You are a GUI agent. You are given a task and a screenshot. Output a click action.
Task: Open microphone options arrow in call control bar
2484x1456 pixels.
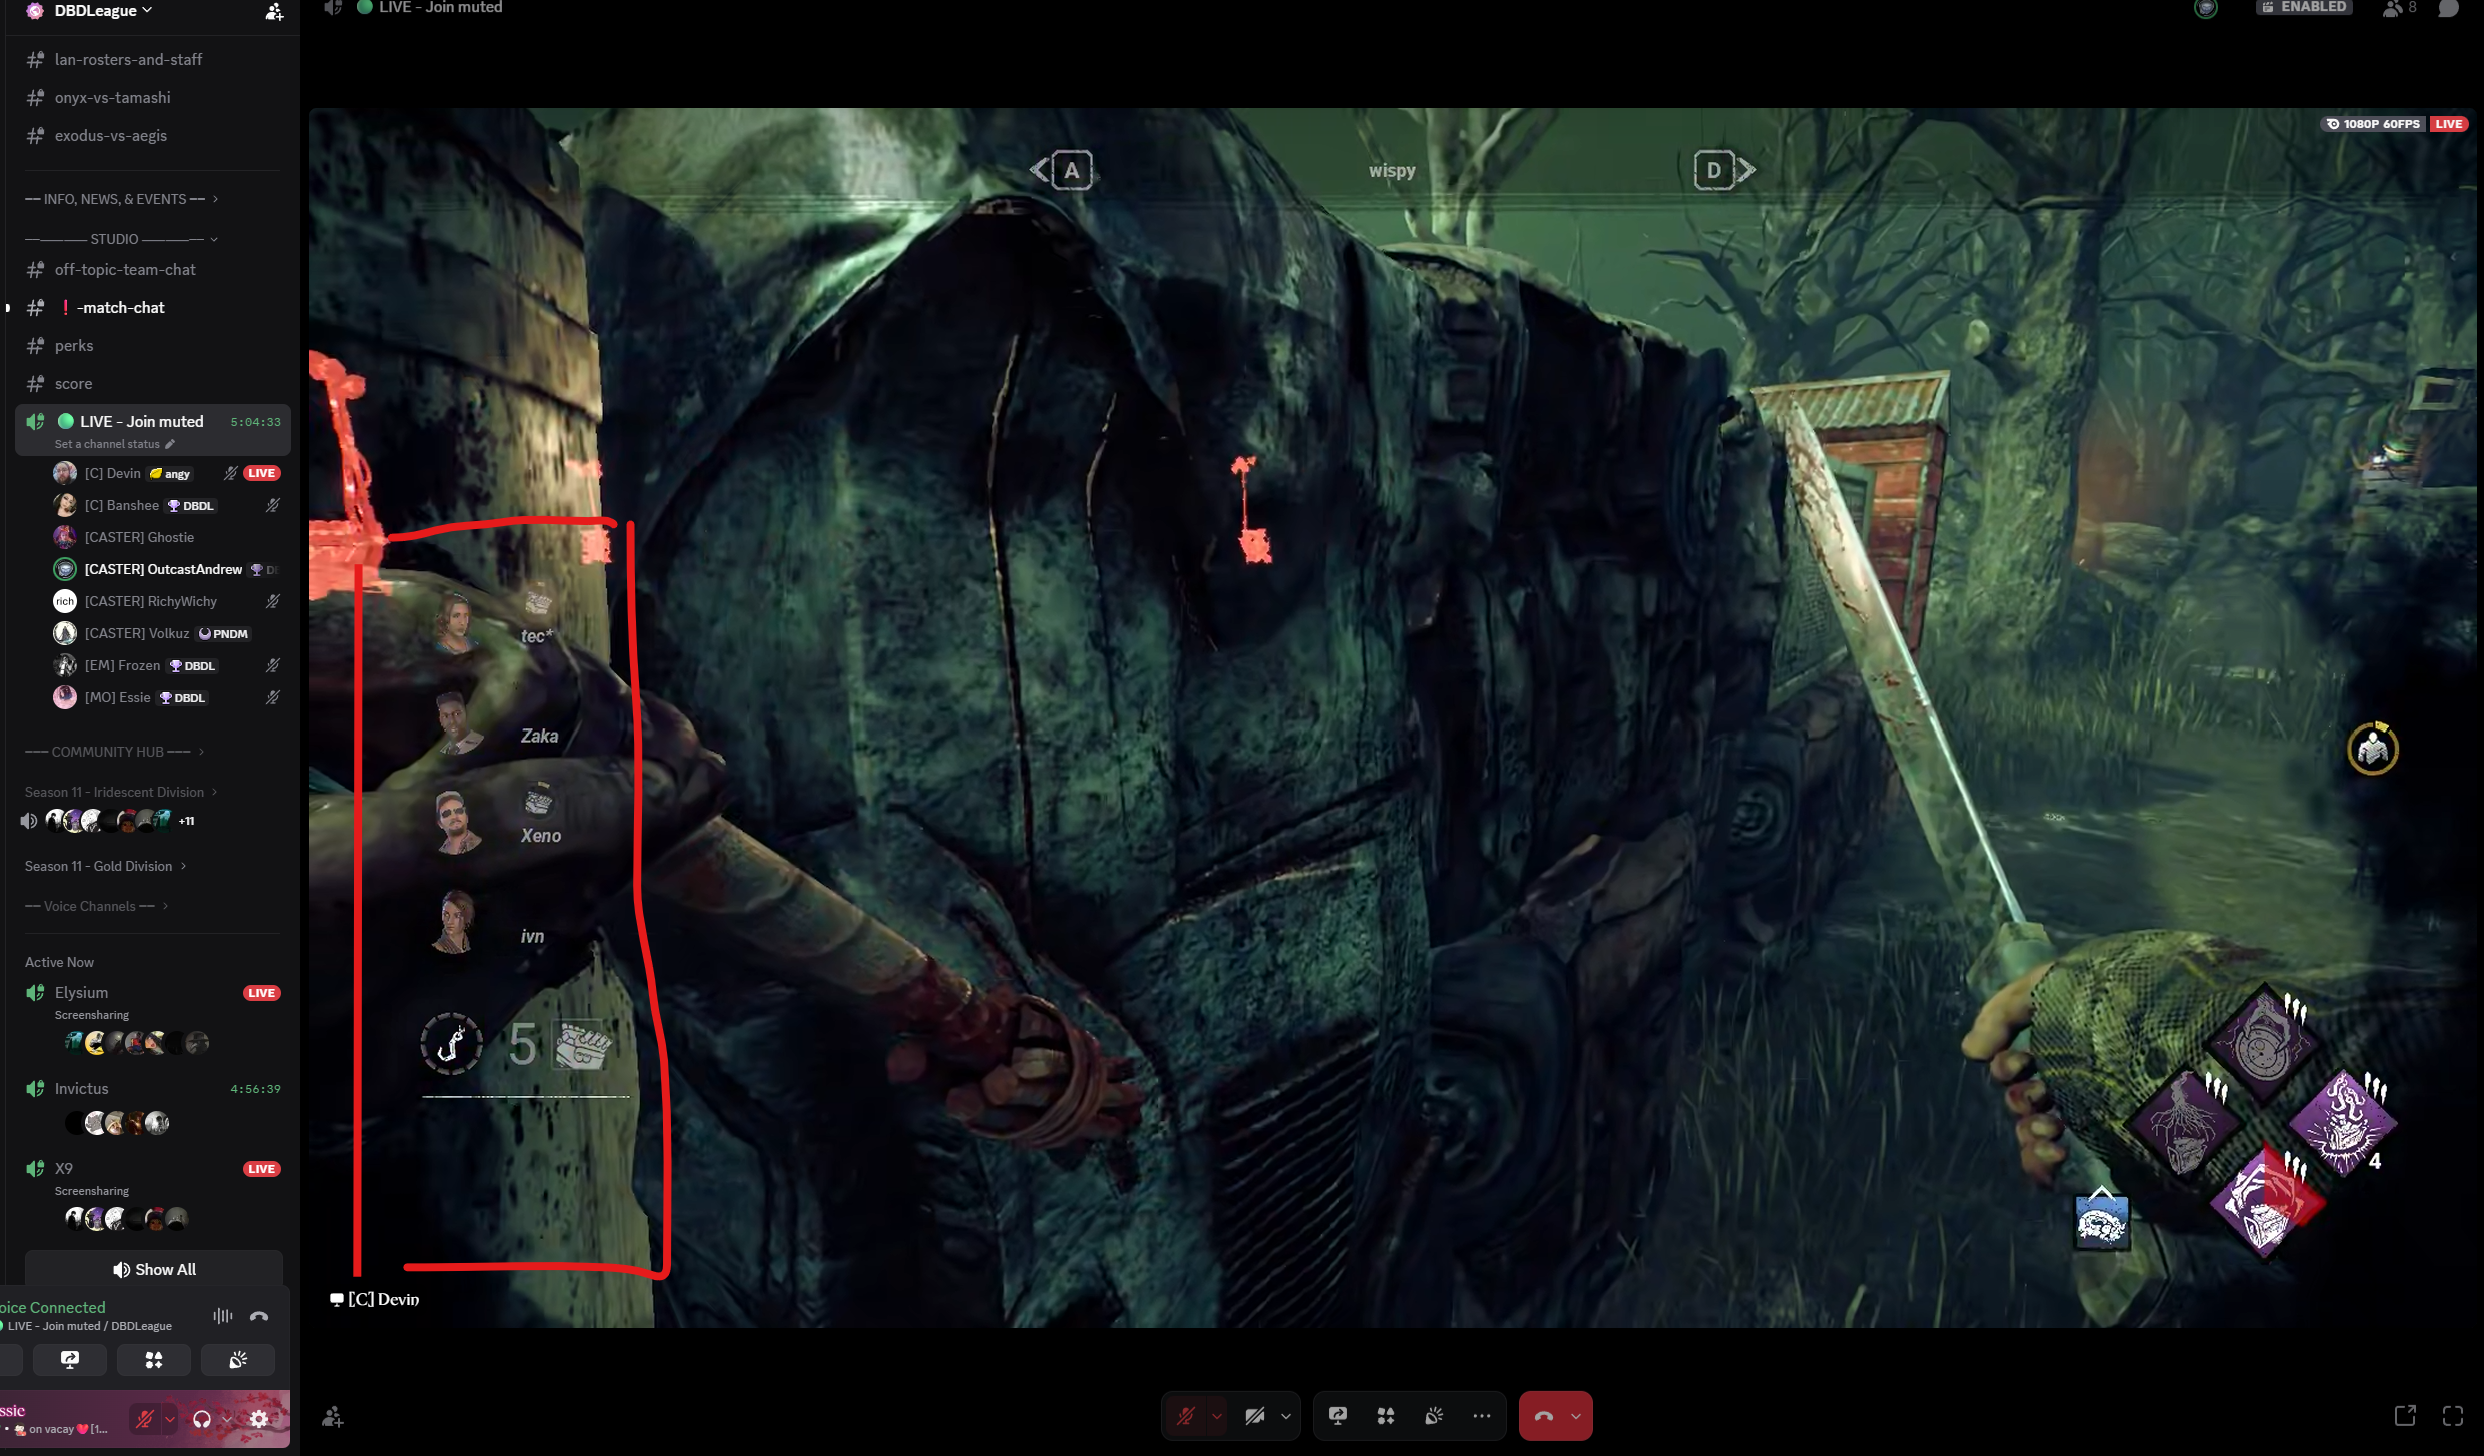1217,1416
